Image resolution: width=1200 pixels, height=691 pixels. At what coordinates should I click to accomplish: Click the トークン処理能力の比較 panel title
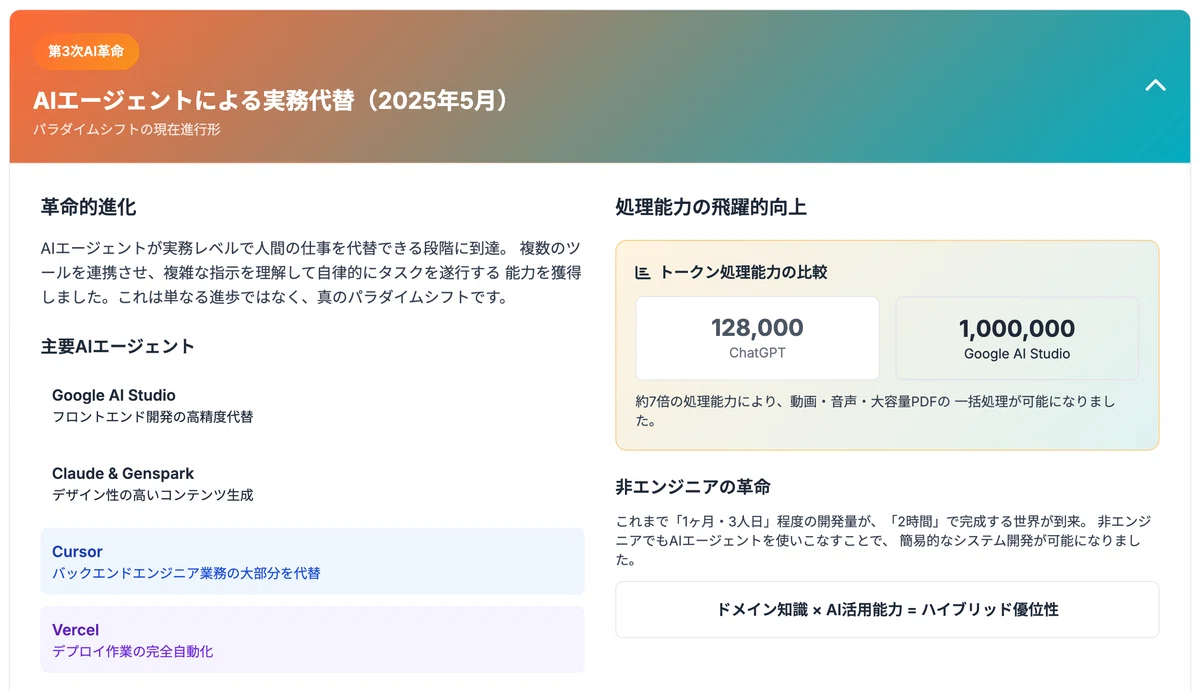tap(743, 272)
